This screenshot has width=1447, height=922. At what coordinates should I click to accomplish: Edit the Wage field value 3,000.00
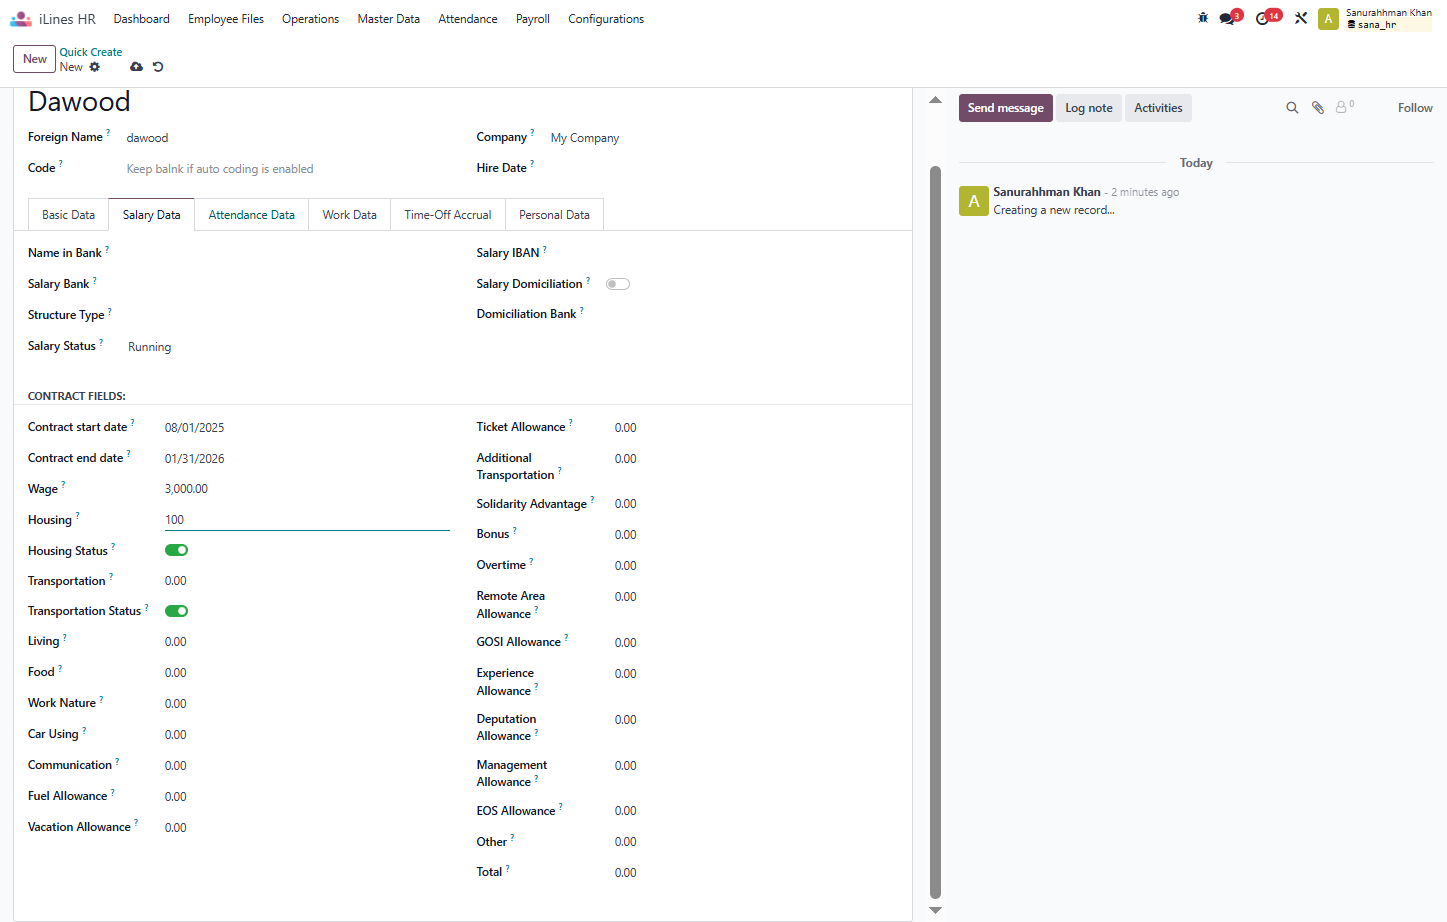click(x=307, y=489)
